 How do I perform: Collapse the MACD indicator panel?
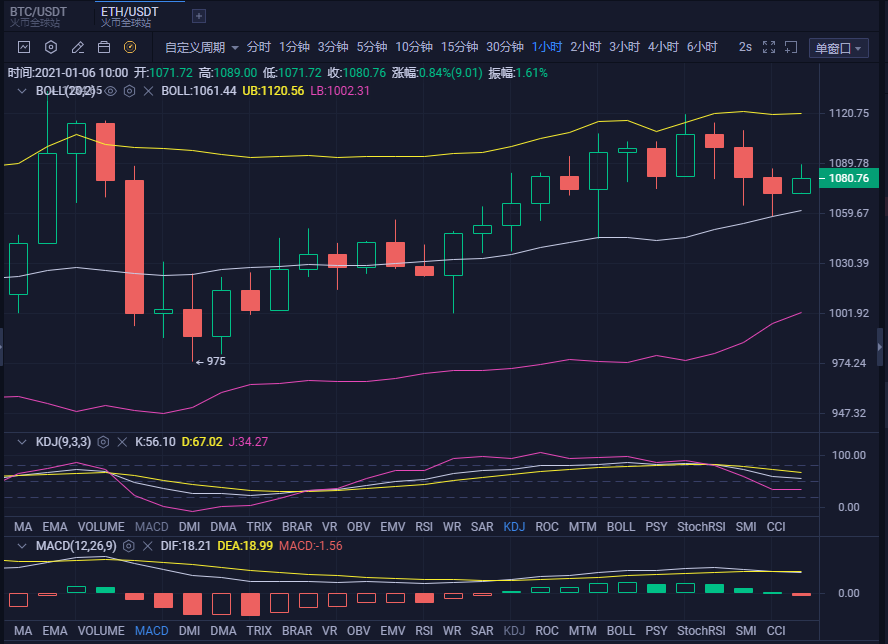click(x=22, y=546)
